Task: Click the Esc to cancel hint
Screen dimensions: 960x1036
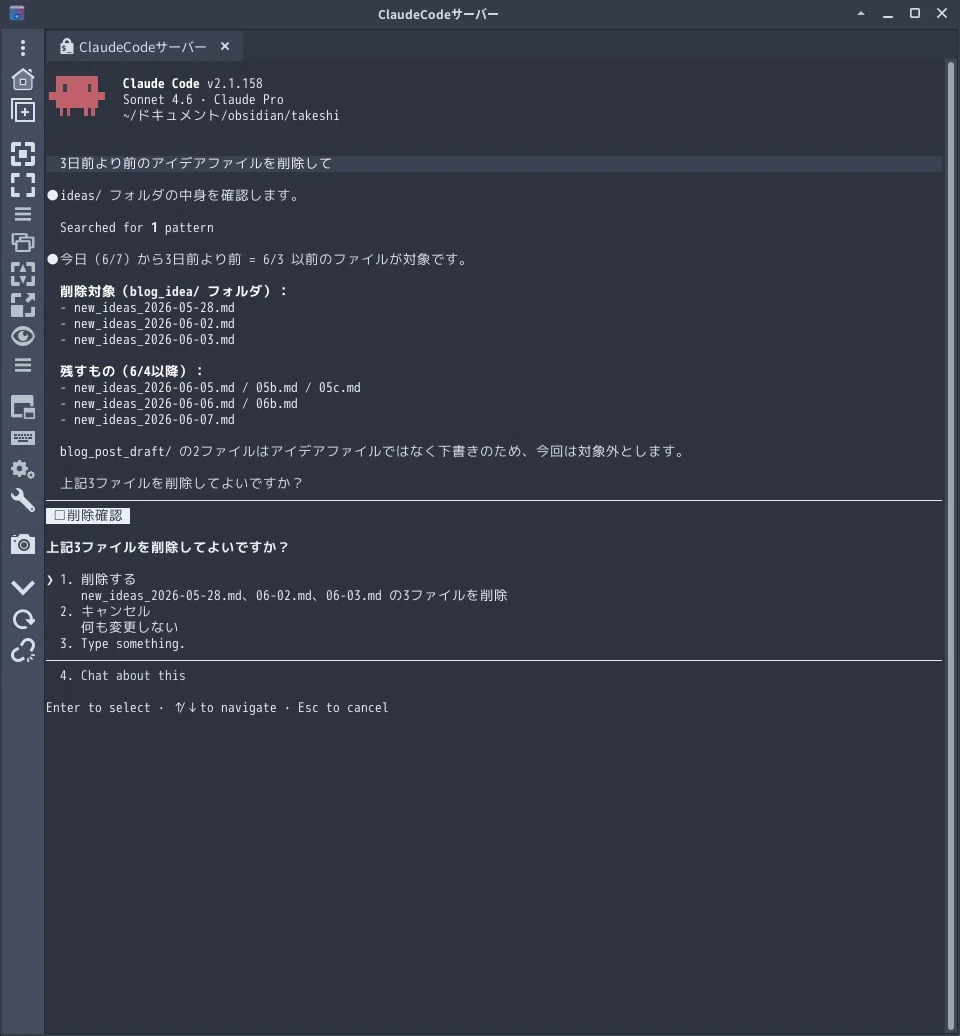Action: click(343, 708)
